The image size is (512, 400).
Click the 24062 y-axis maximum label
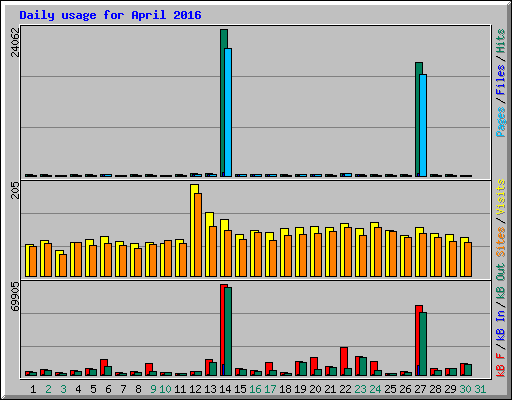pos(15,42)
